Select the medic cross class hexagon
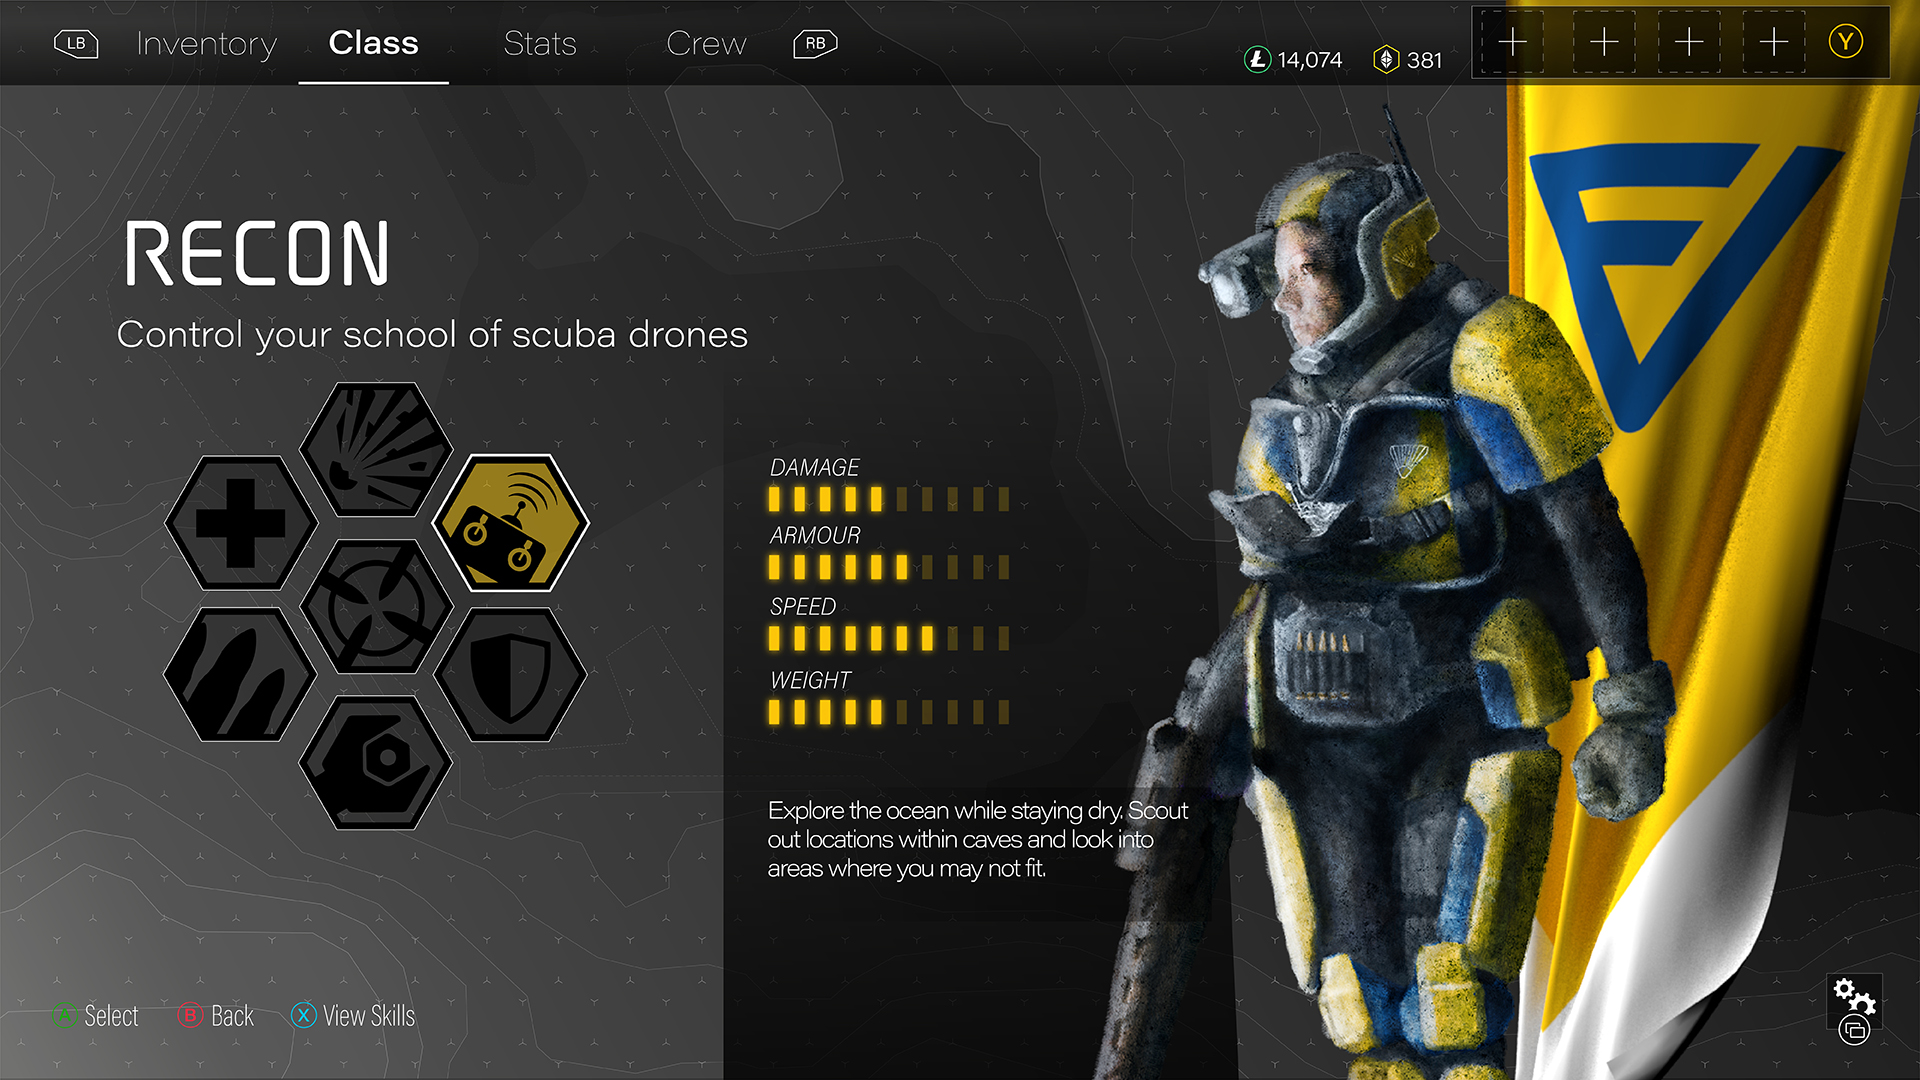 (241, 523)
